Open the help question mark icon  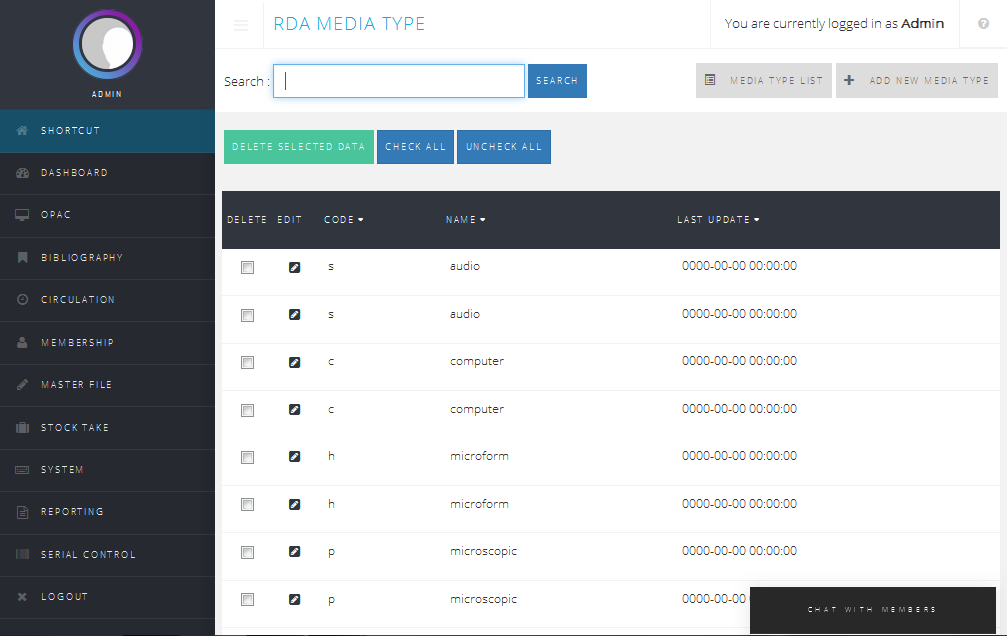pos(983,24)
